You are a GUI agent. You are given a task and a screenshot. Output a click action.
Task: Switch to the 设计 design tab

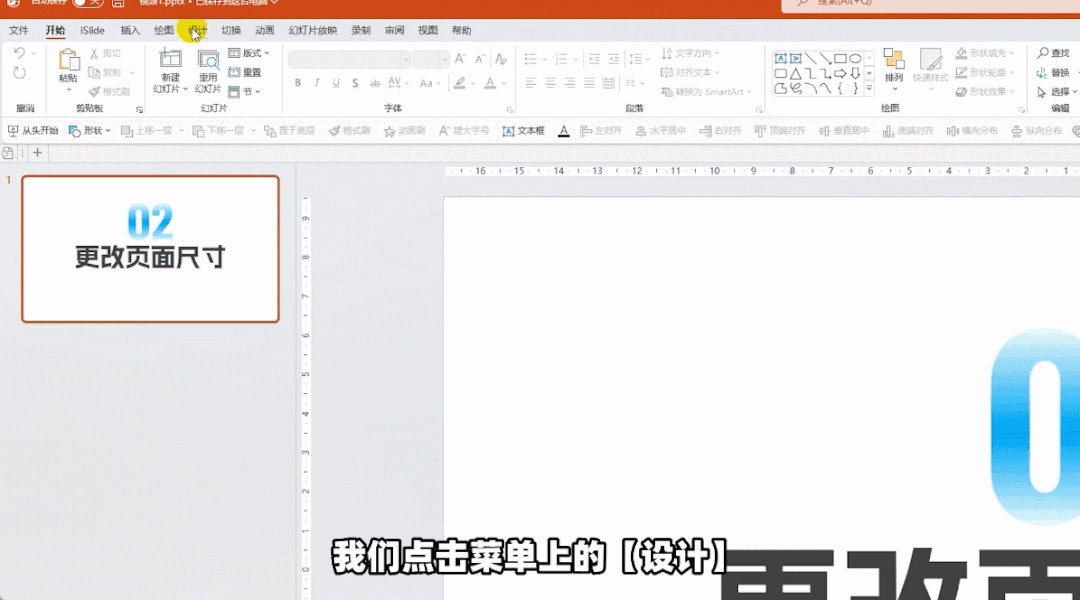point(197,30)
